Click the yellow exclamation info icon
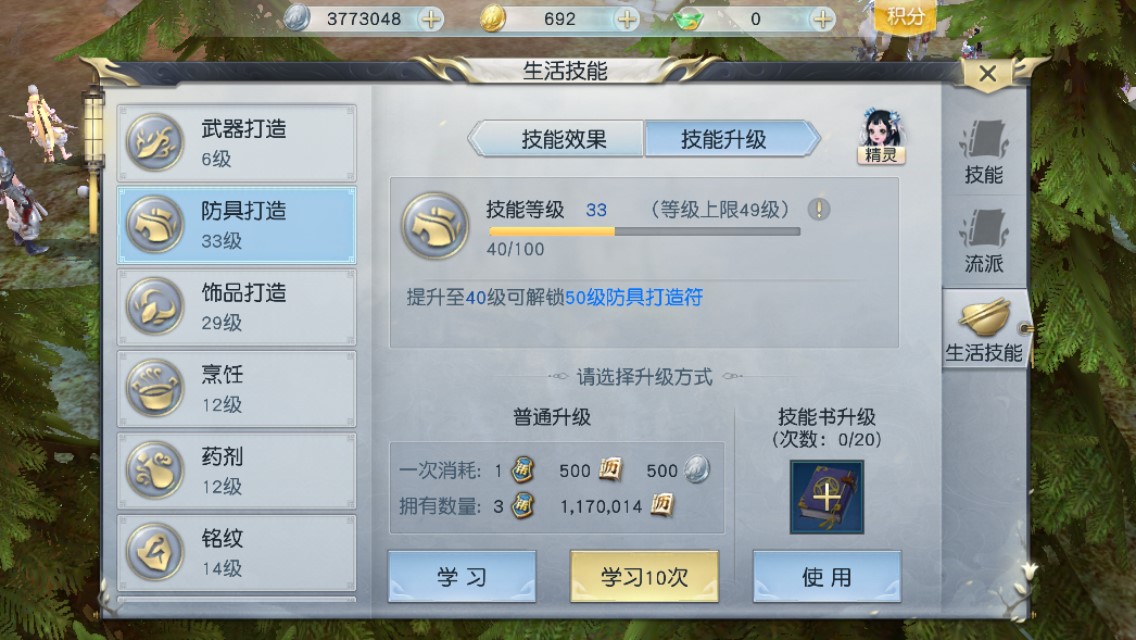This screenshot has width=1136, height=640. [819, 209]
